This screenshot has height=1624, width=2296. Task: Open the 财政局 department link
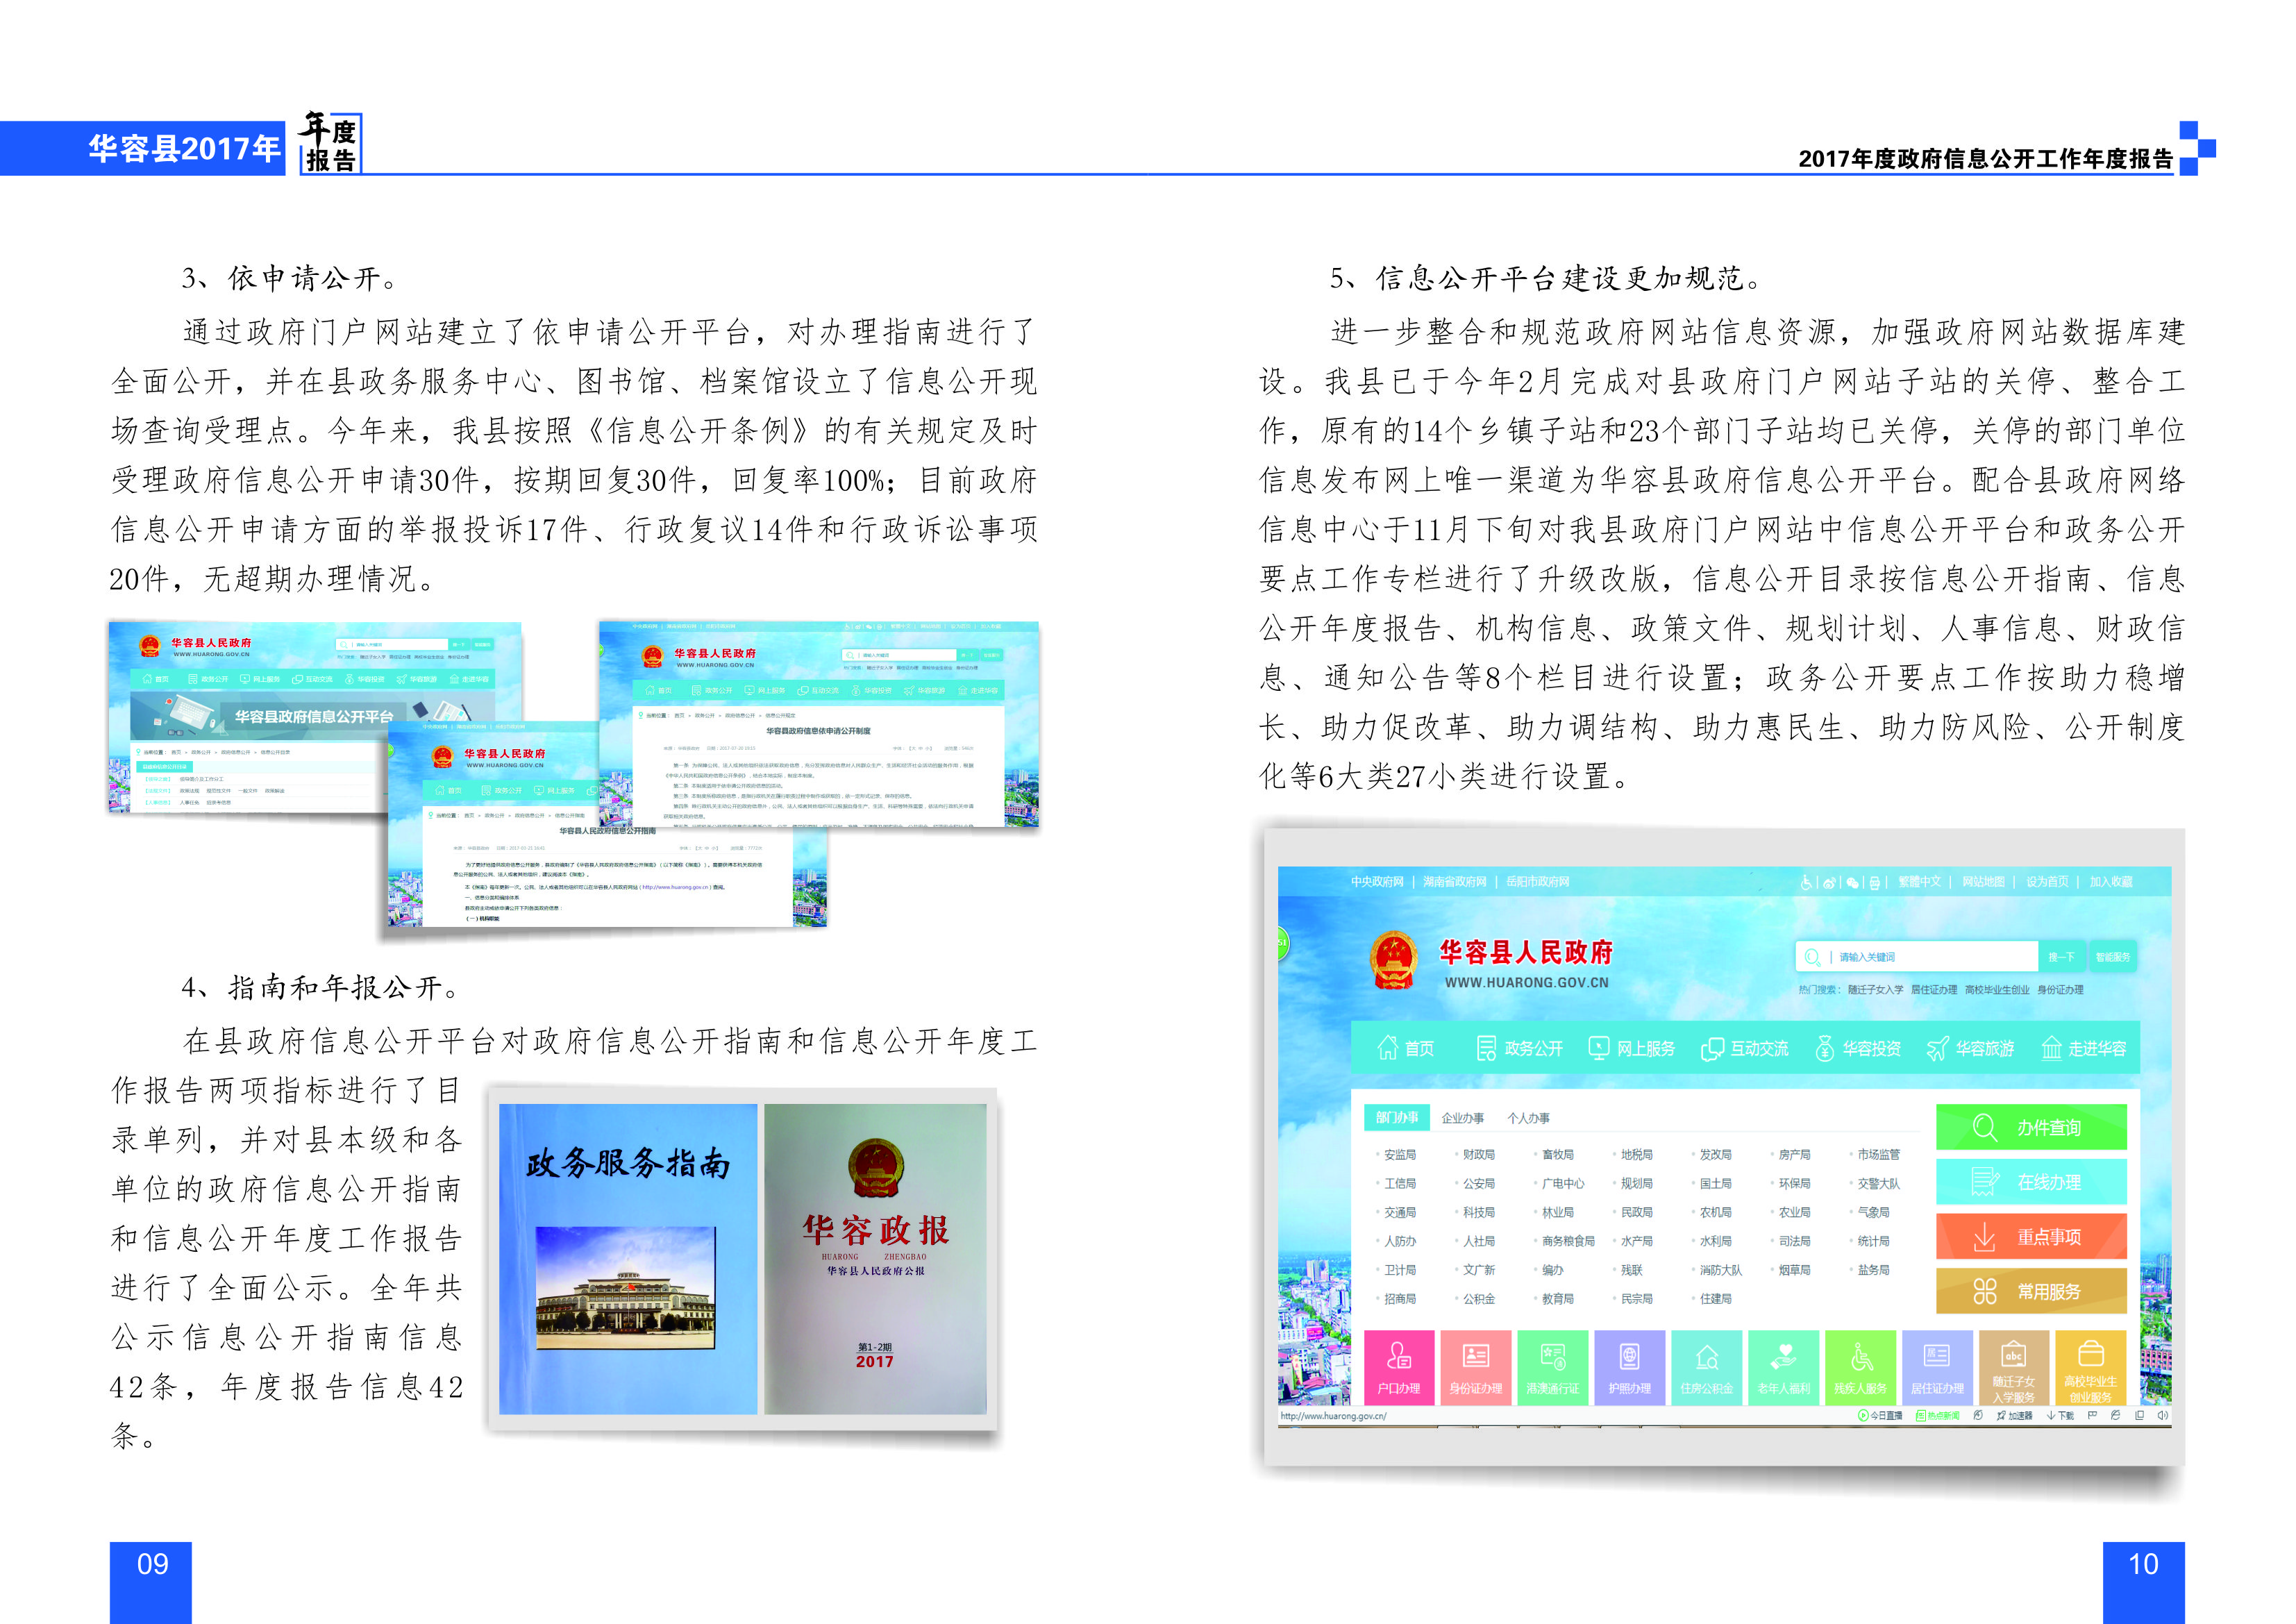point(1478,1154)
